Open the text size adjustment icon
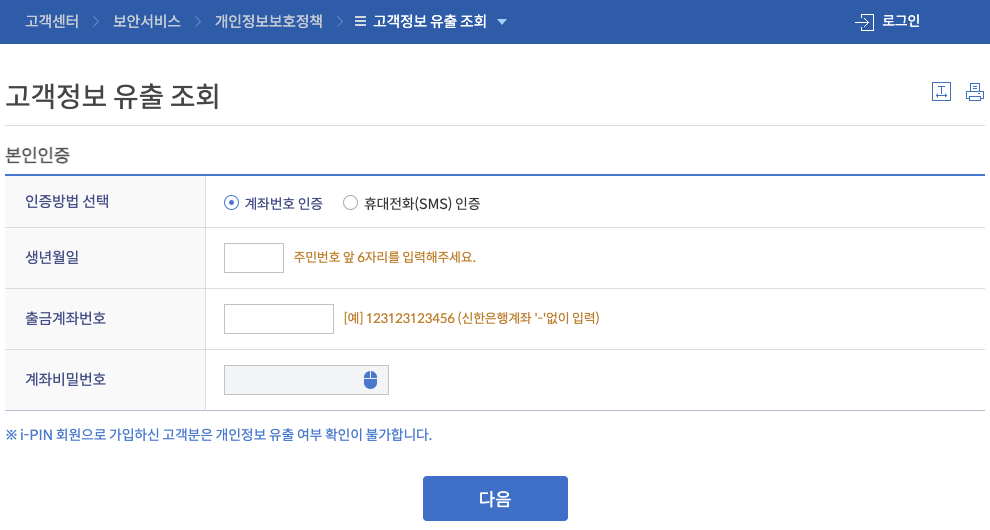This screenshot has height=530, width=990. tap(941, 92)
